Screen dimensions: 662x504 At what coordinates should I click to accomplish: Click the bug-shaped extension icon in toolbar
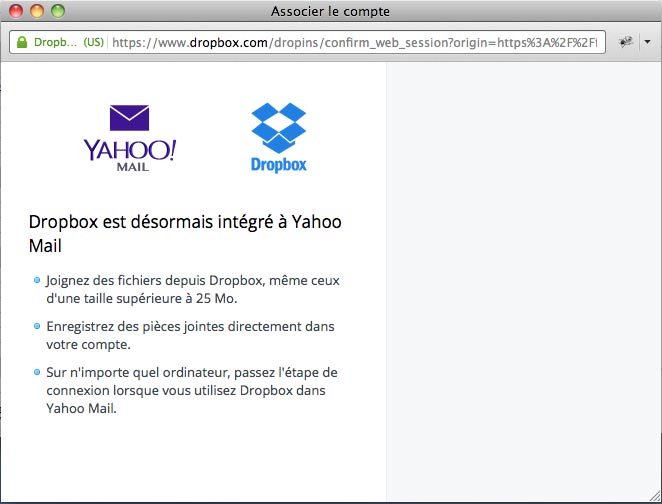[627, 43]
